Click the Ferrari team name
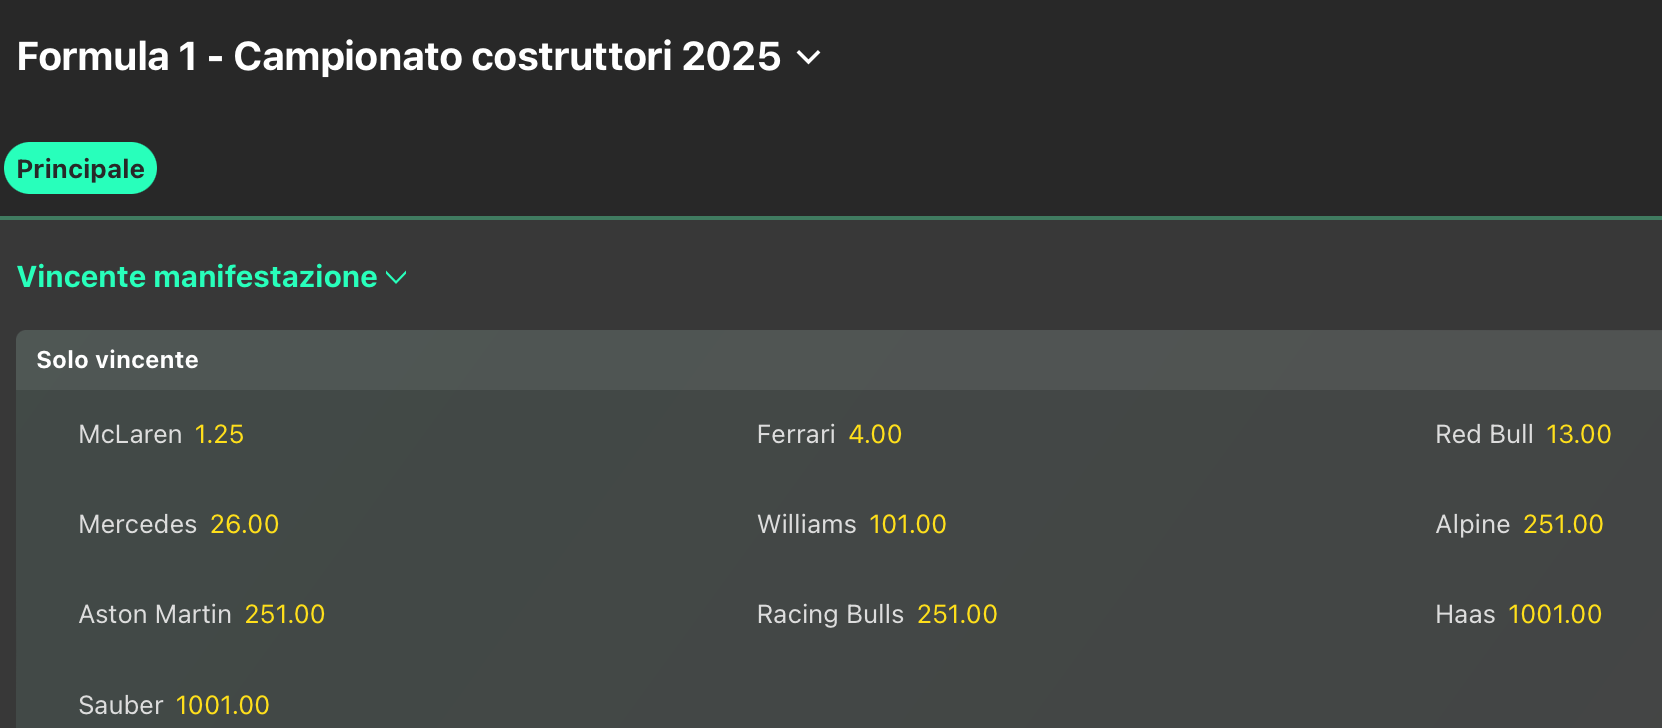 (x=796, y=435)
